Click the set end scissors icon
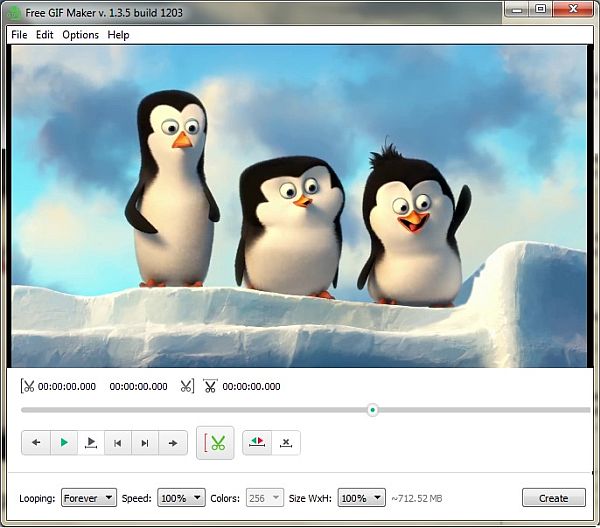 [187, 386]
